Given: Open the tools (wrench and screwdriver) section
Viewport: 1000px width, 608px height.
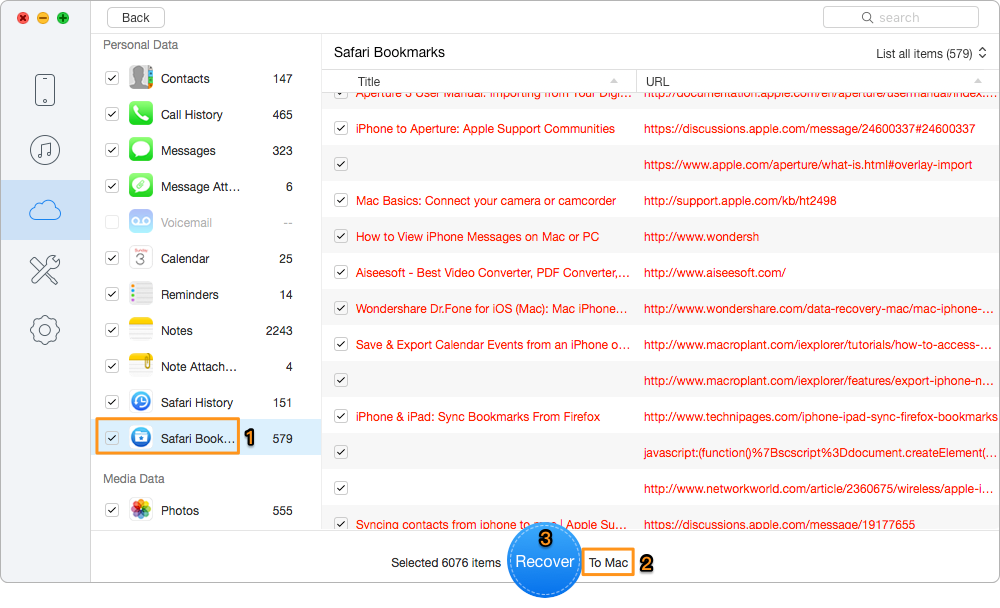Looking at the screenshot, I should click(x=45, y=270).
